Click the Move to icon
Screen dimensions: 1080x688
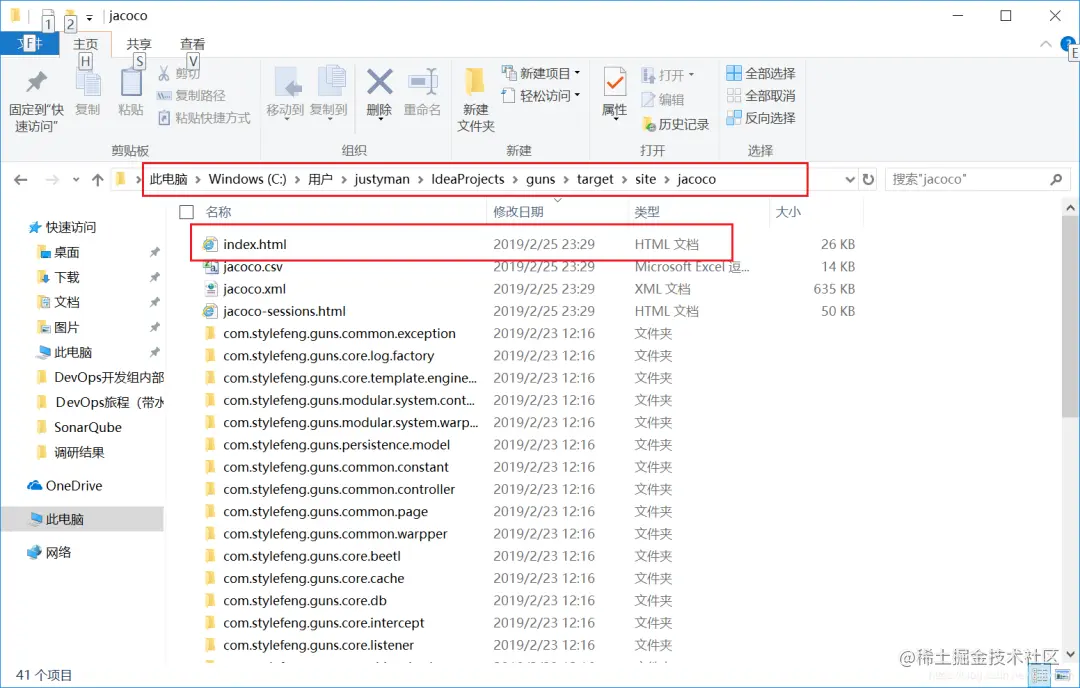[286, 83]
